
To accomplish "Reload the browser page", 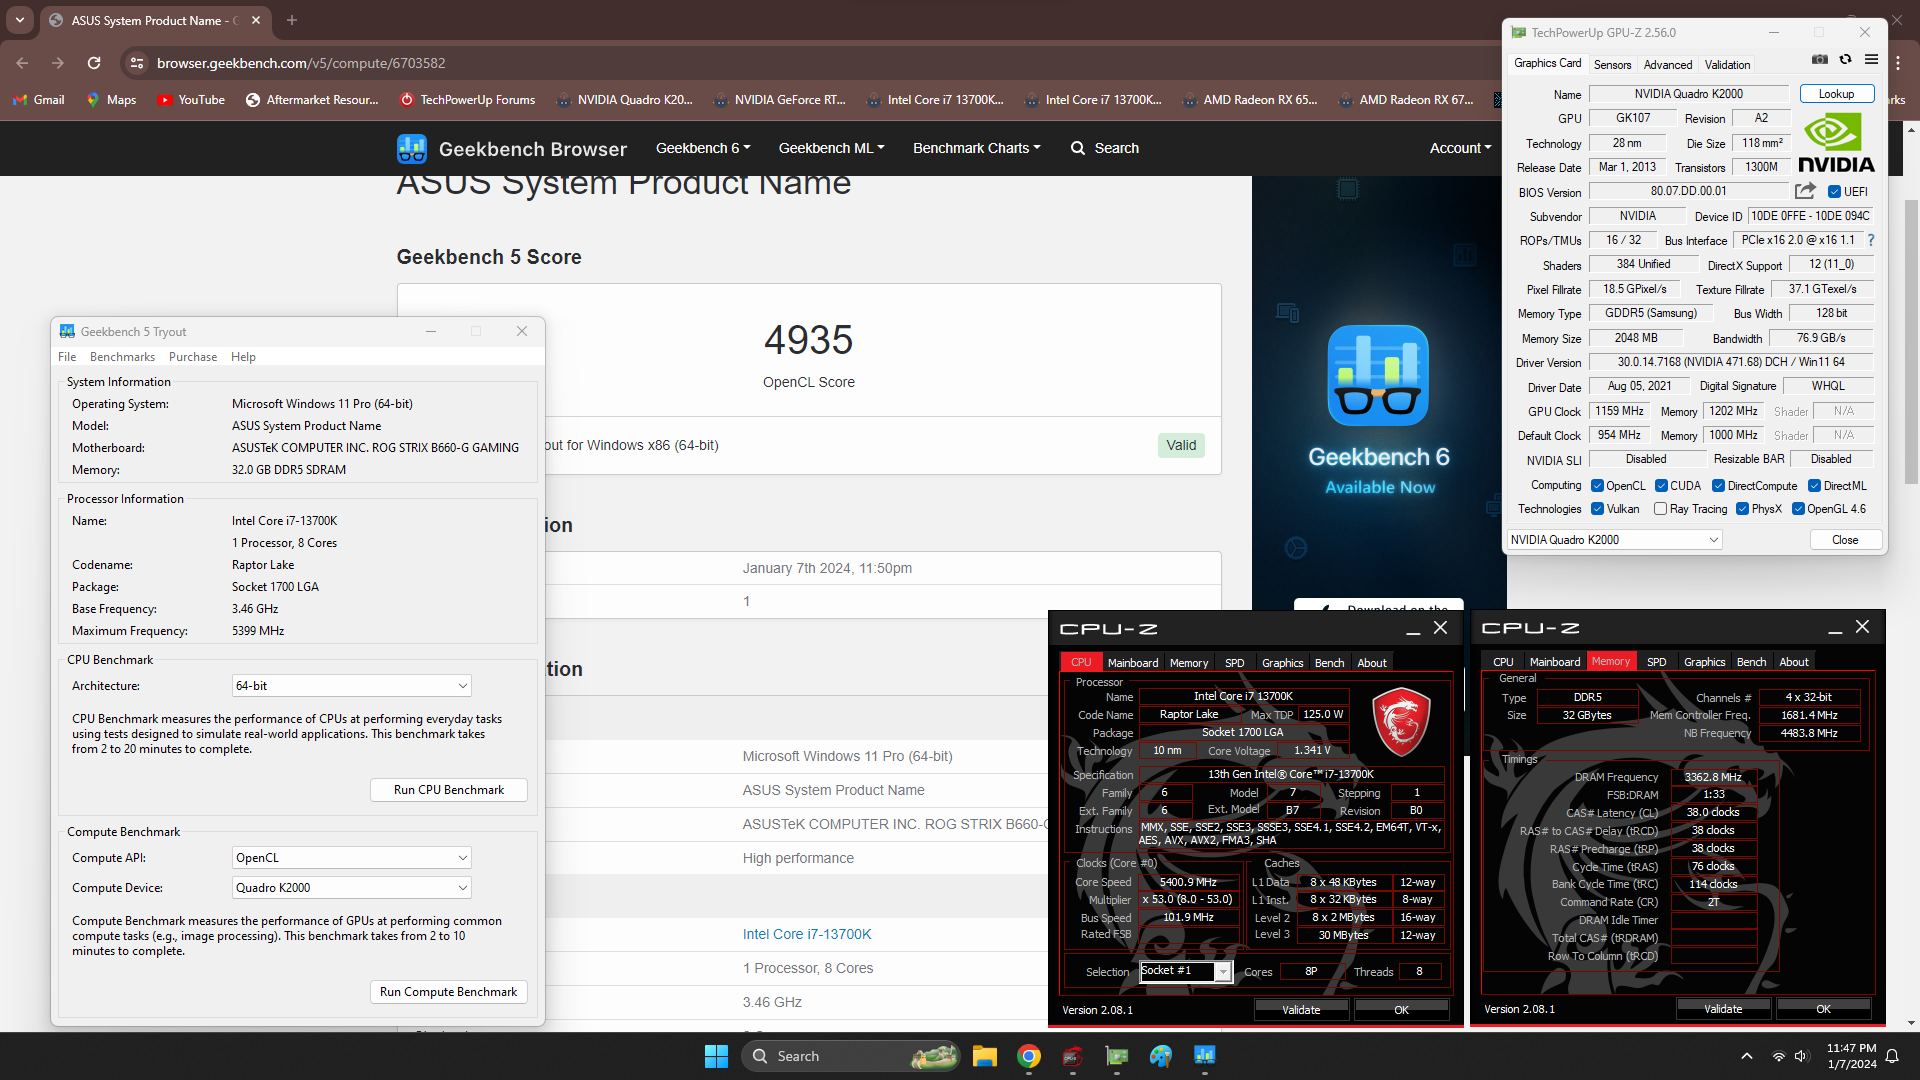I will pos(94,63).
